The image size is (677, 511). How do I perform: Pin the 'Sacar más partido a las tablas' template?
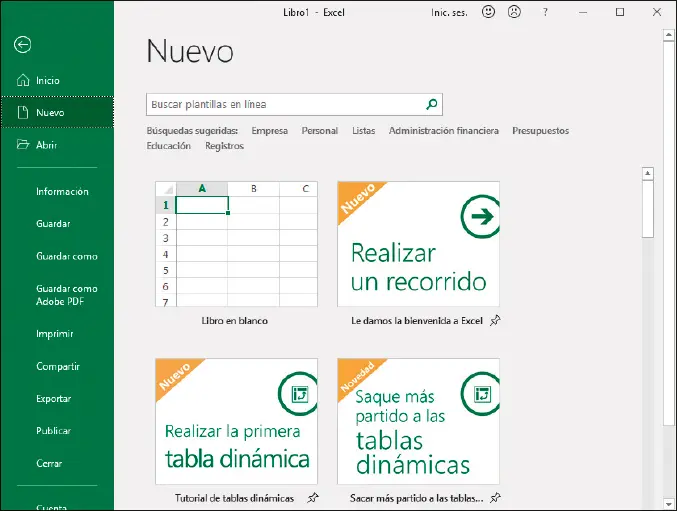(495, 498)
